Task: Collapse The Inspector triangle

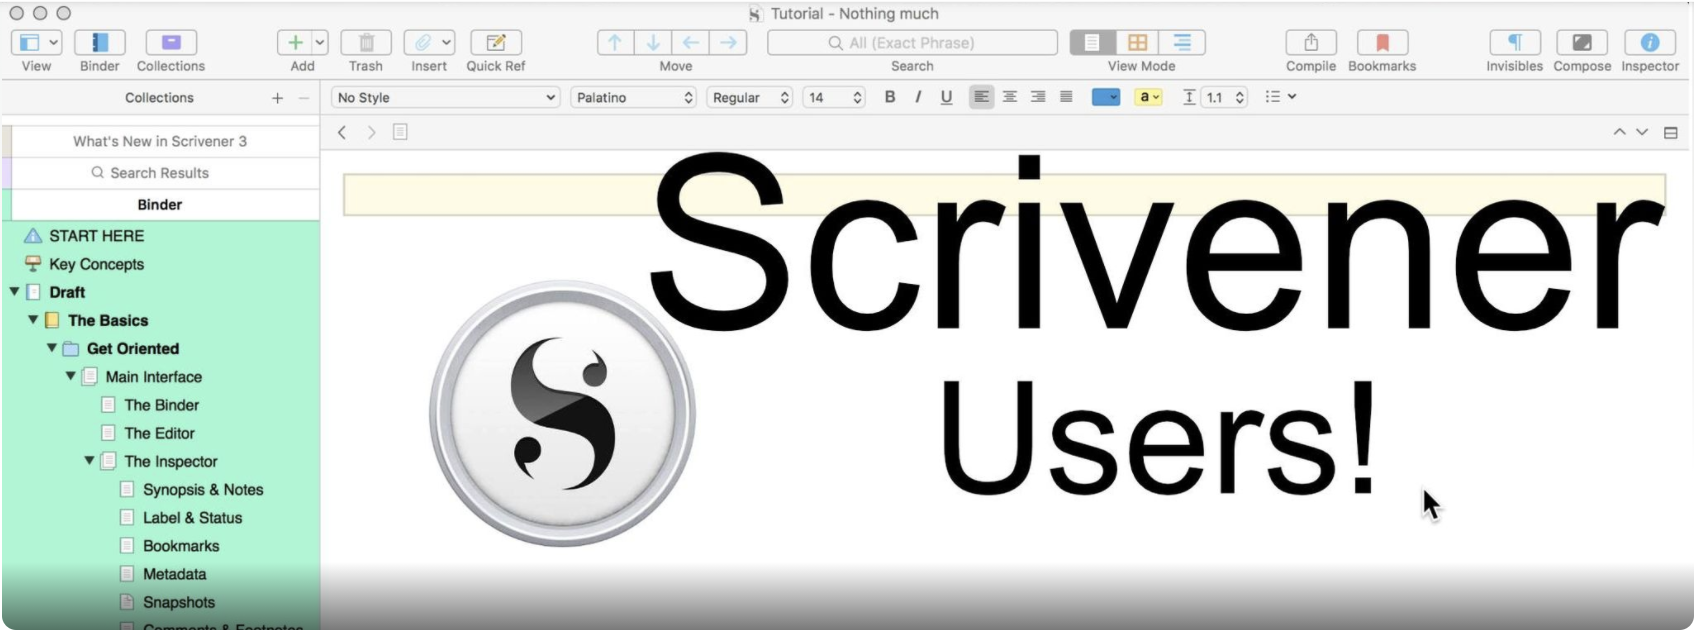Action: pos(90,461)
